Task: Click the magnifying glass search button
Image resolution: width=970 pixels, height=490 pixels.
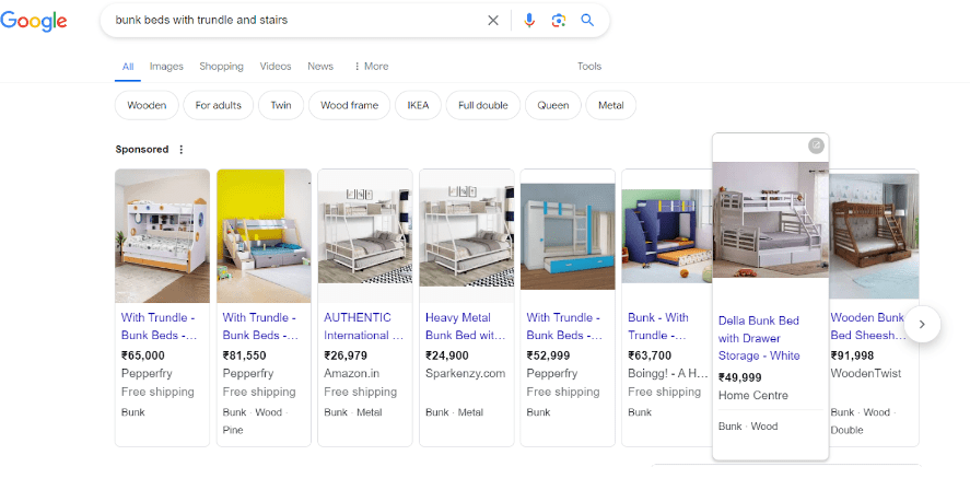Action: click(588, 20)
